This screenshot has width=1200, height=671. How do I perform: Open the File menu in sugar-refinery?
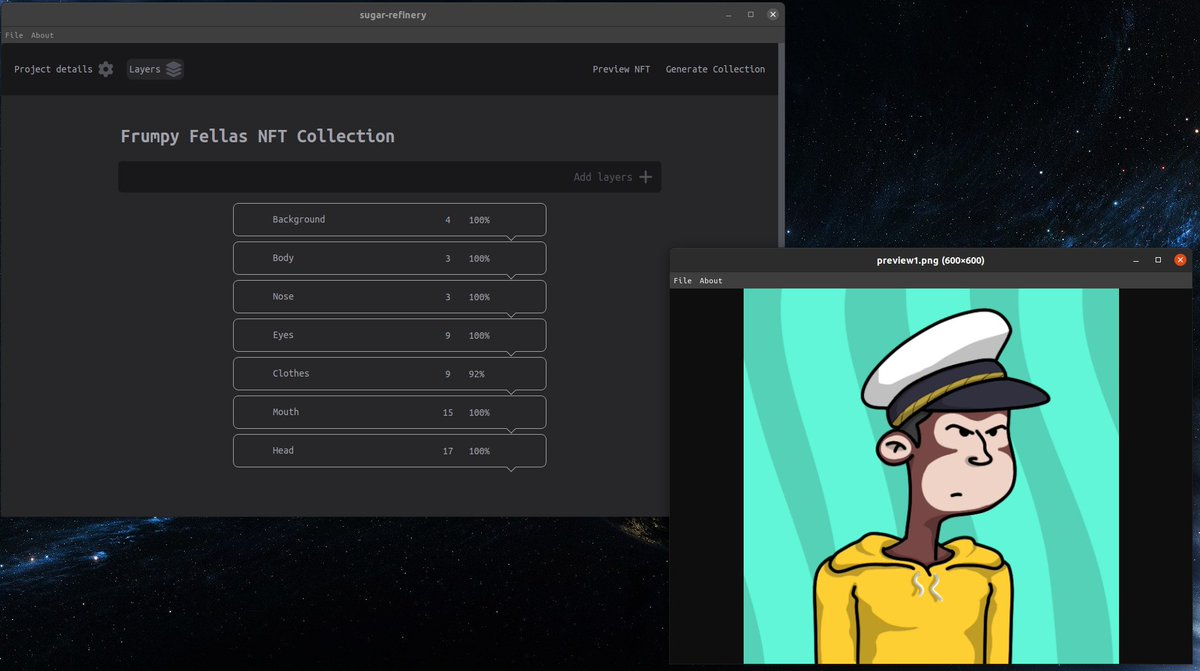13,34
